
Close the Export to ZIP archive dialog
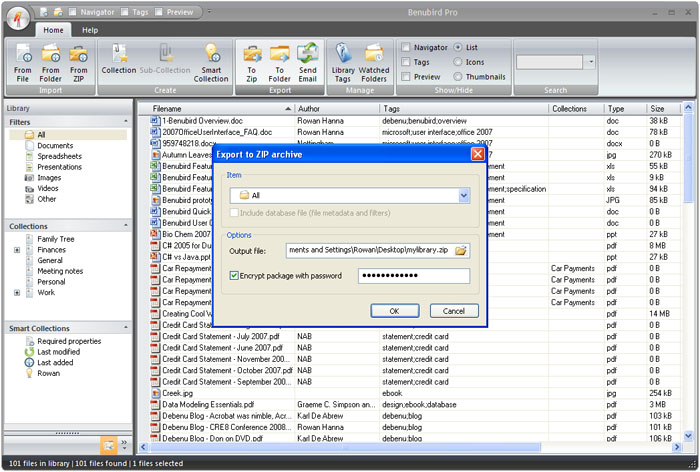(x=477, y=155)
